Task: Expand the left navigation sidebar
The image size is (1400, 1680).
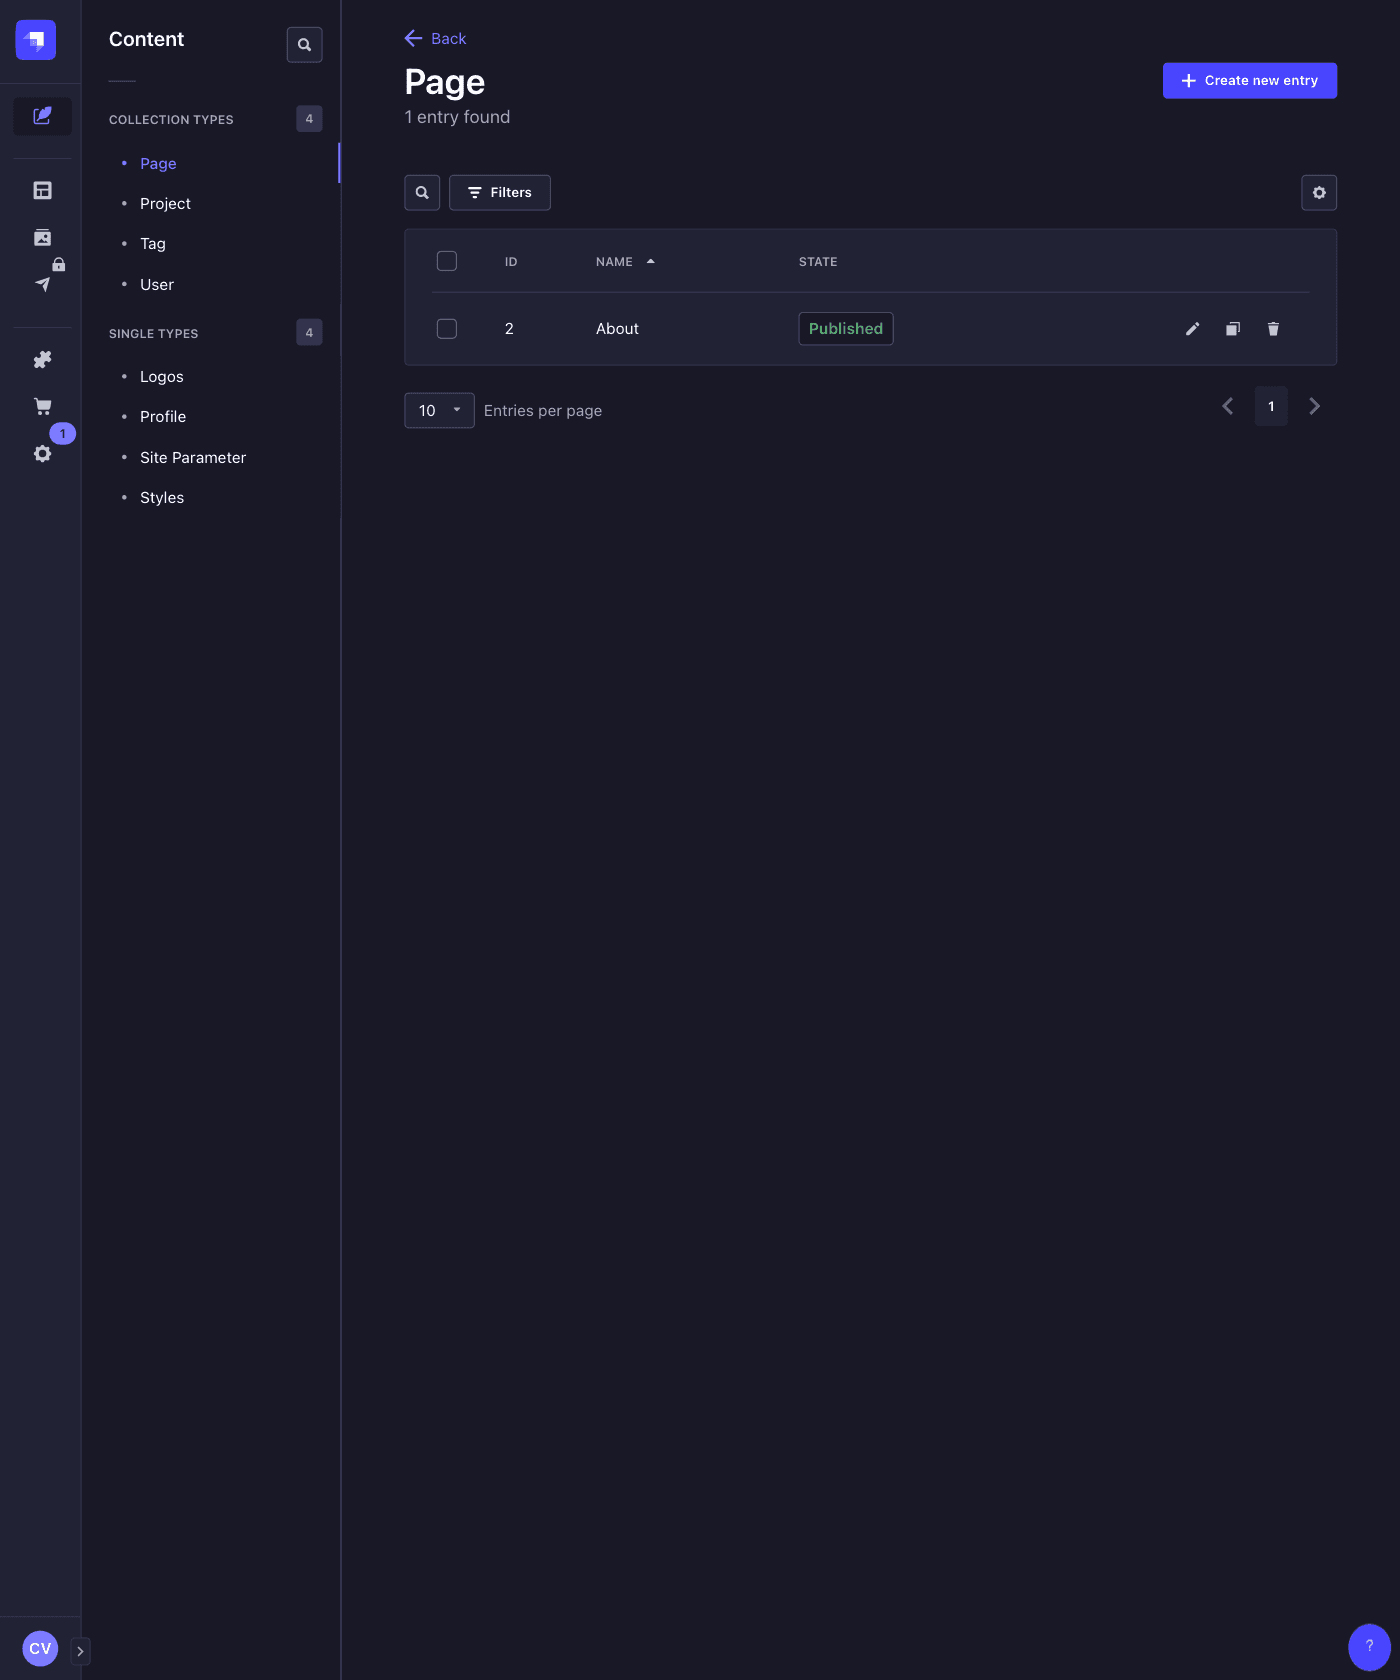Action: 81,1651
